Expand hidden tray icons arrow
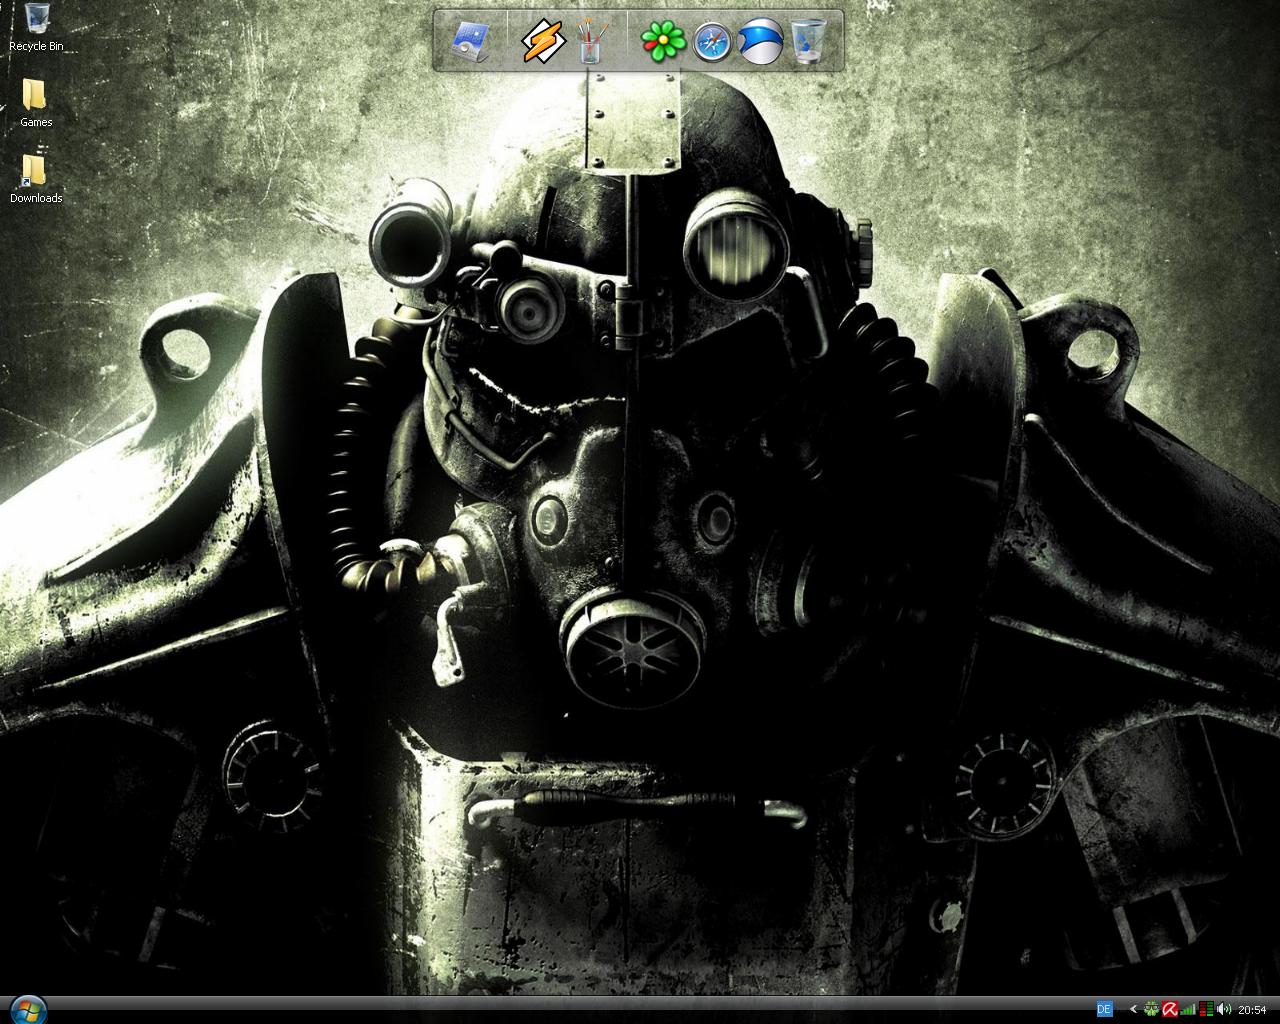Viewport: 1280px width, 1024px height. tap(1134, 1009)
